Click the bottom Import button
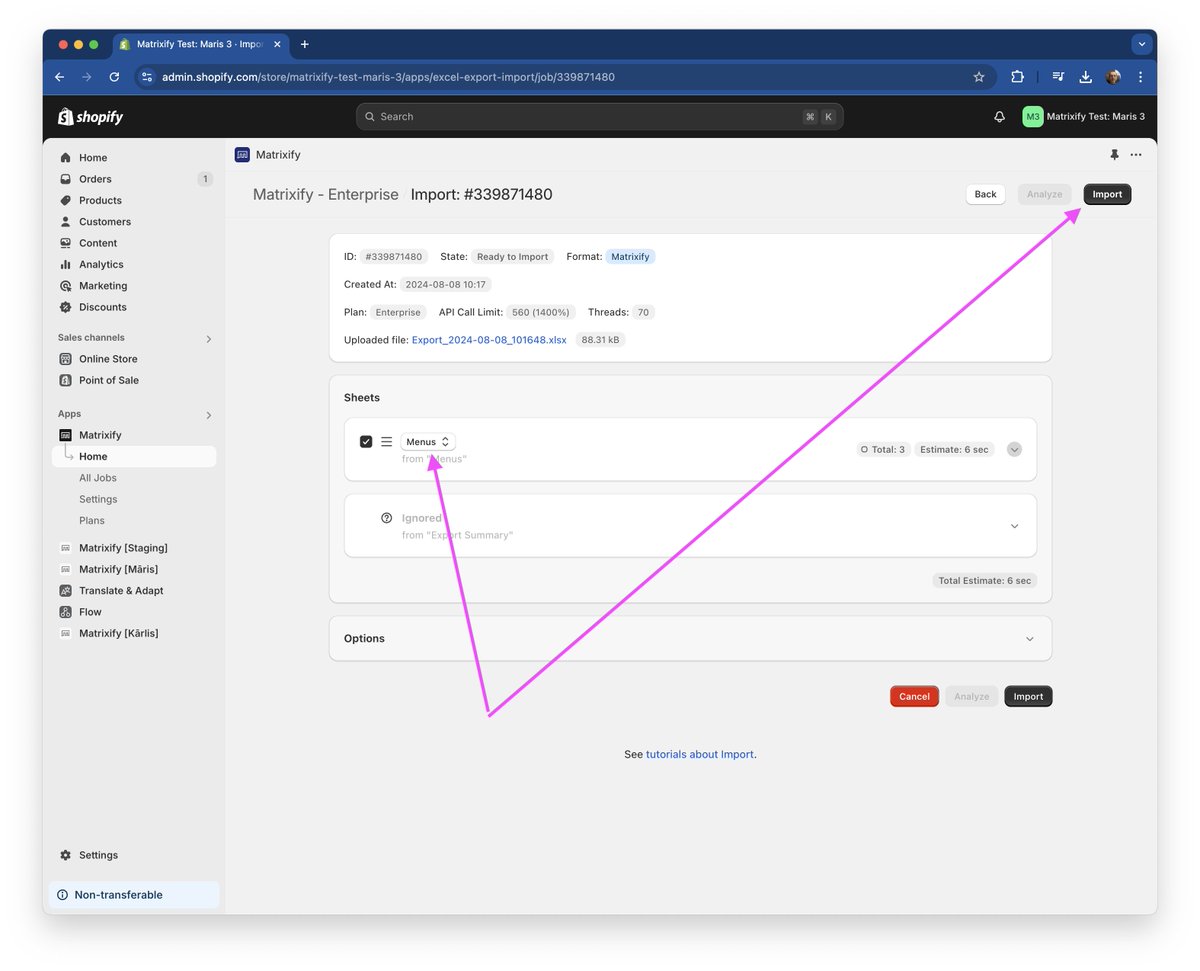The image size is (1200, 971). (1028, 696)
